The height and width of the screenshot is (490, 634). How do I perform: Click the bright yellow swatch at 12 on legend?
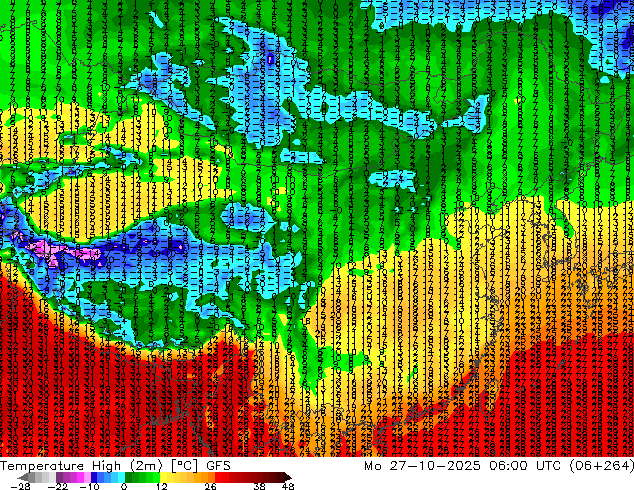click(x=163, y=477)
